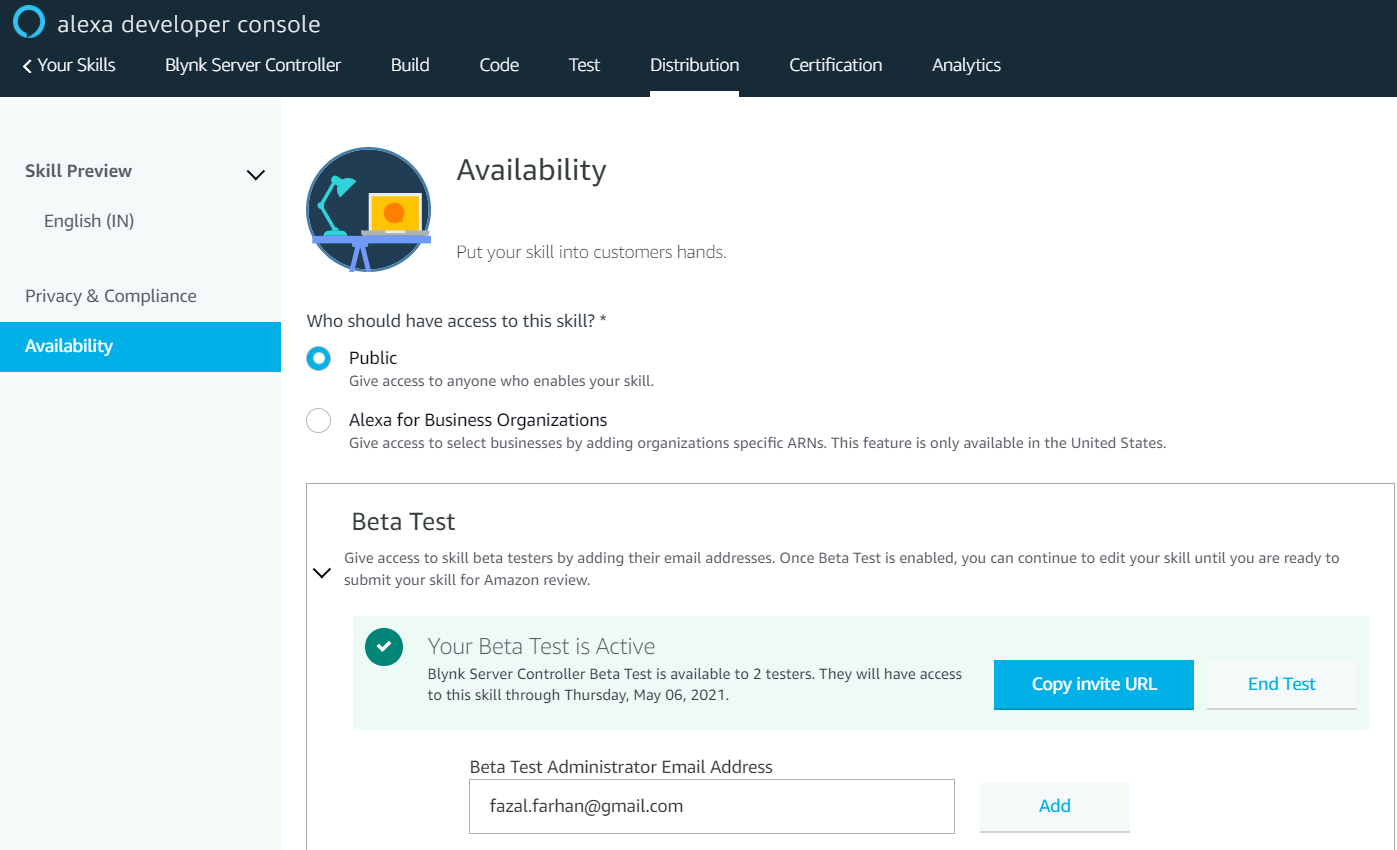Click the Add button beside email
Viewport: 1397px width, 850px height.
pos(1055,806)
